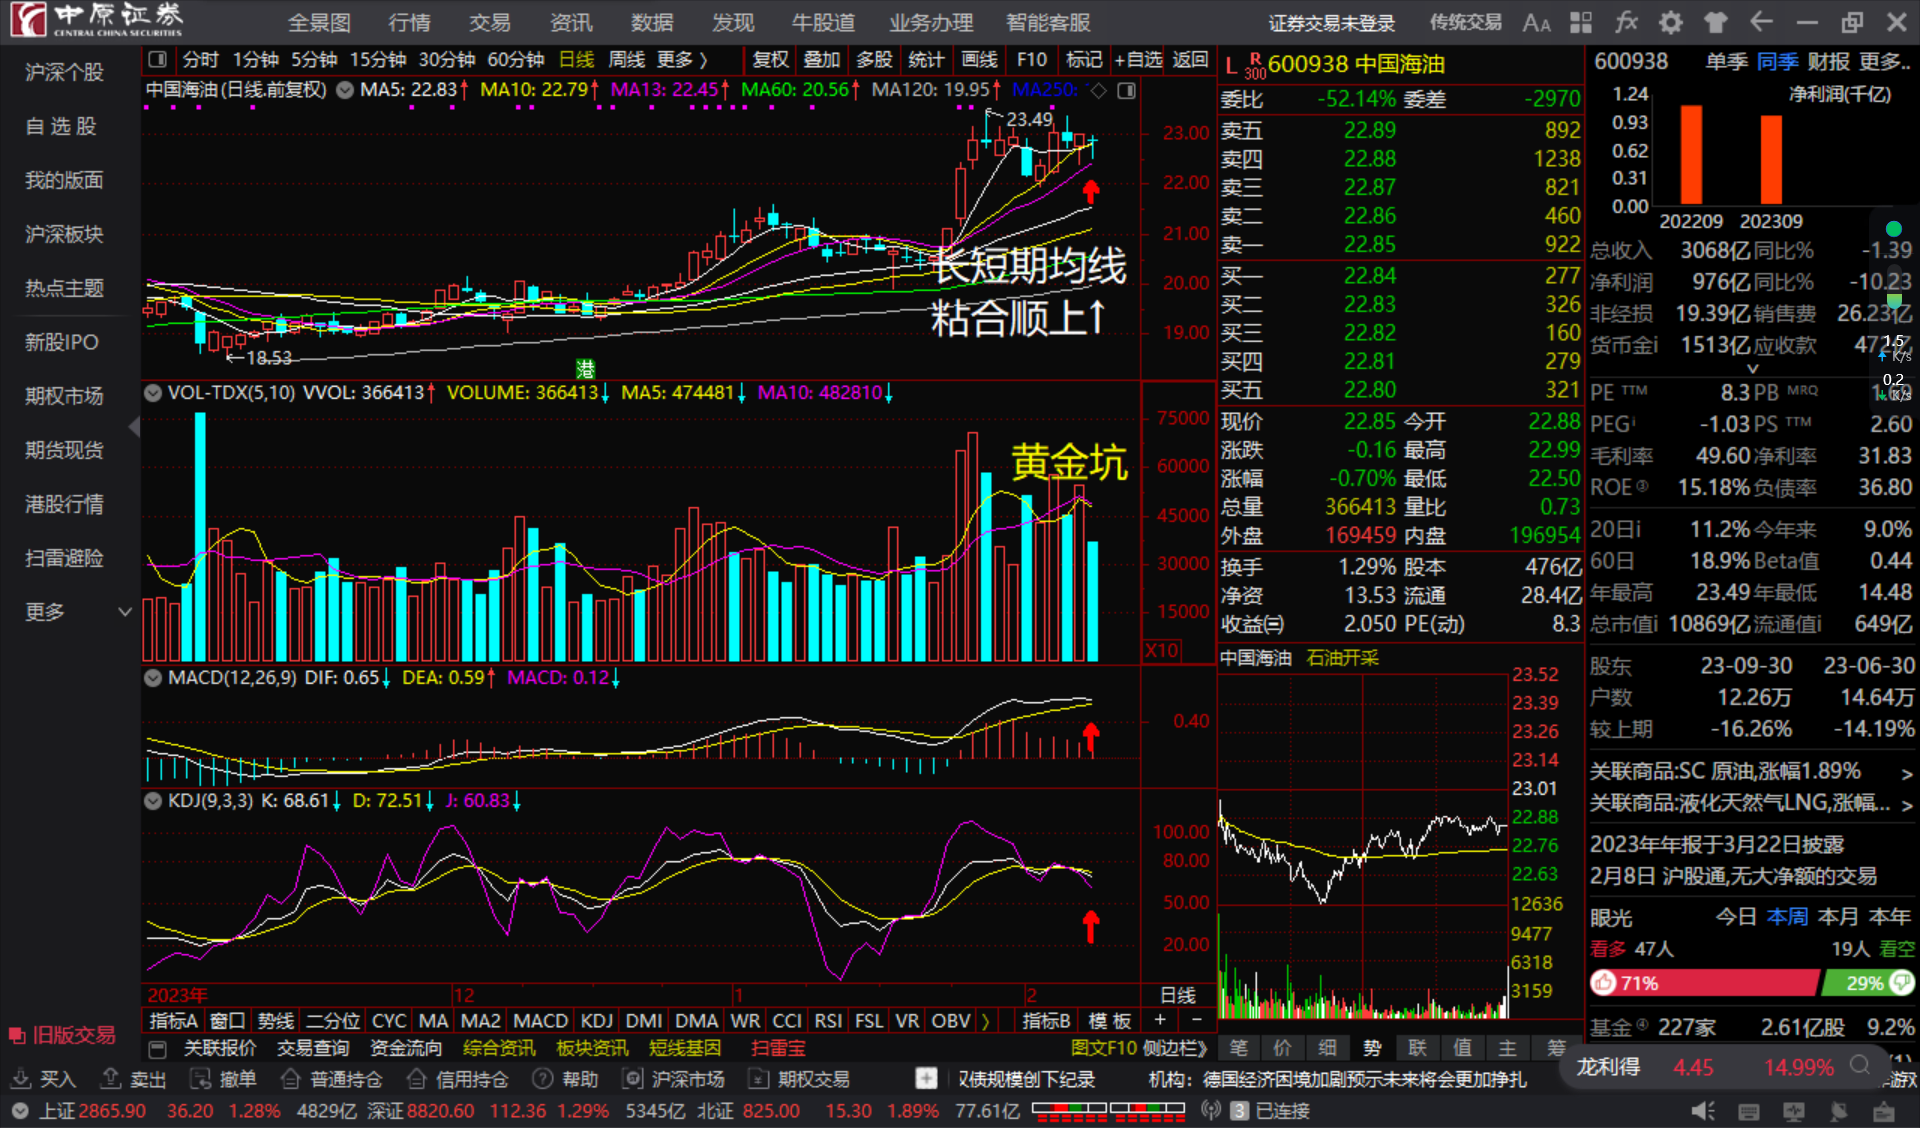The width and height of the screenshot is (1920, 1128).
Task: Click the back arrow in title bar
Action: pos(1761,22)
